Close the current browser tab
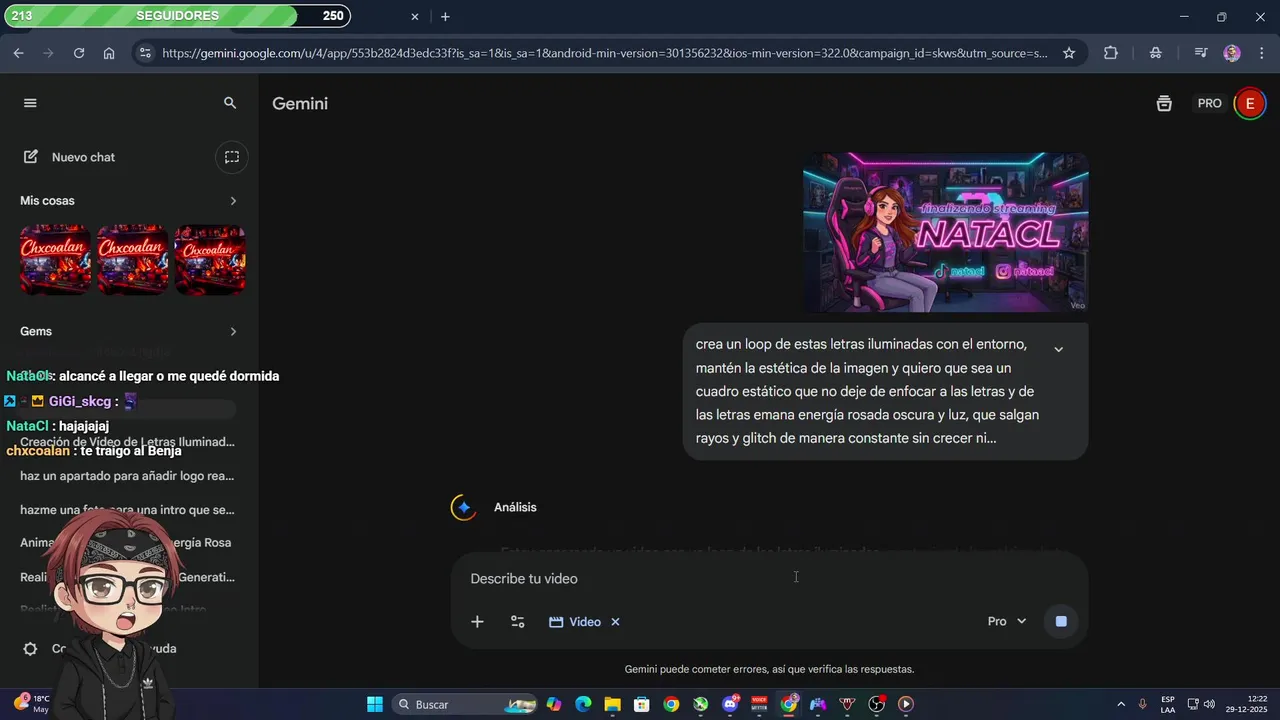This screenshot has width=1280, height=720. pyautogui.click(x=415, y=17)
